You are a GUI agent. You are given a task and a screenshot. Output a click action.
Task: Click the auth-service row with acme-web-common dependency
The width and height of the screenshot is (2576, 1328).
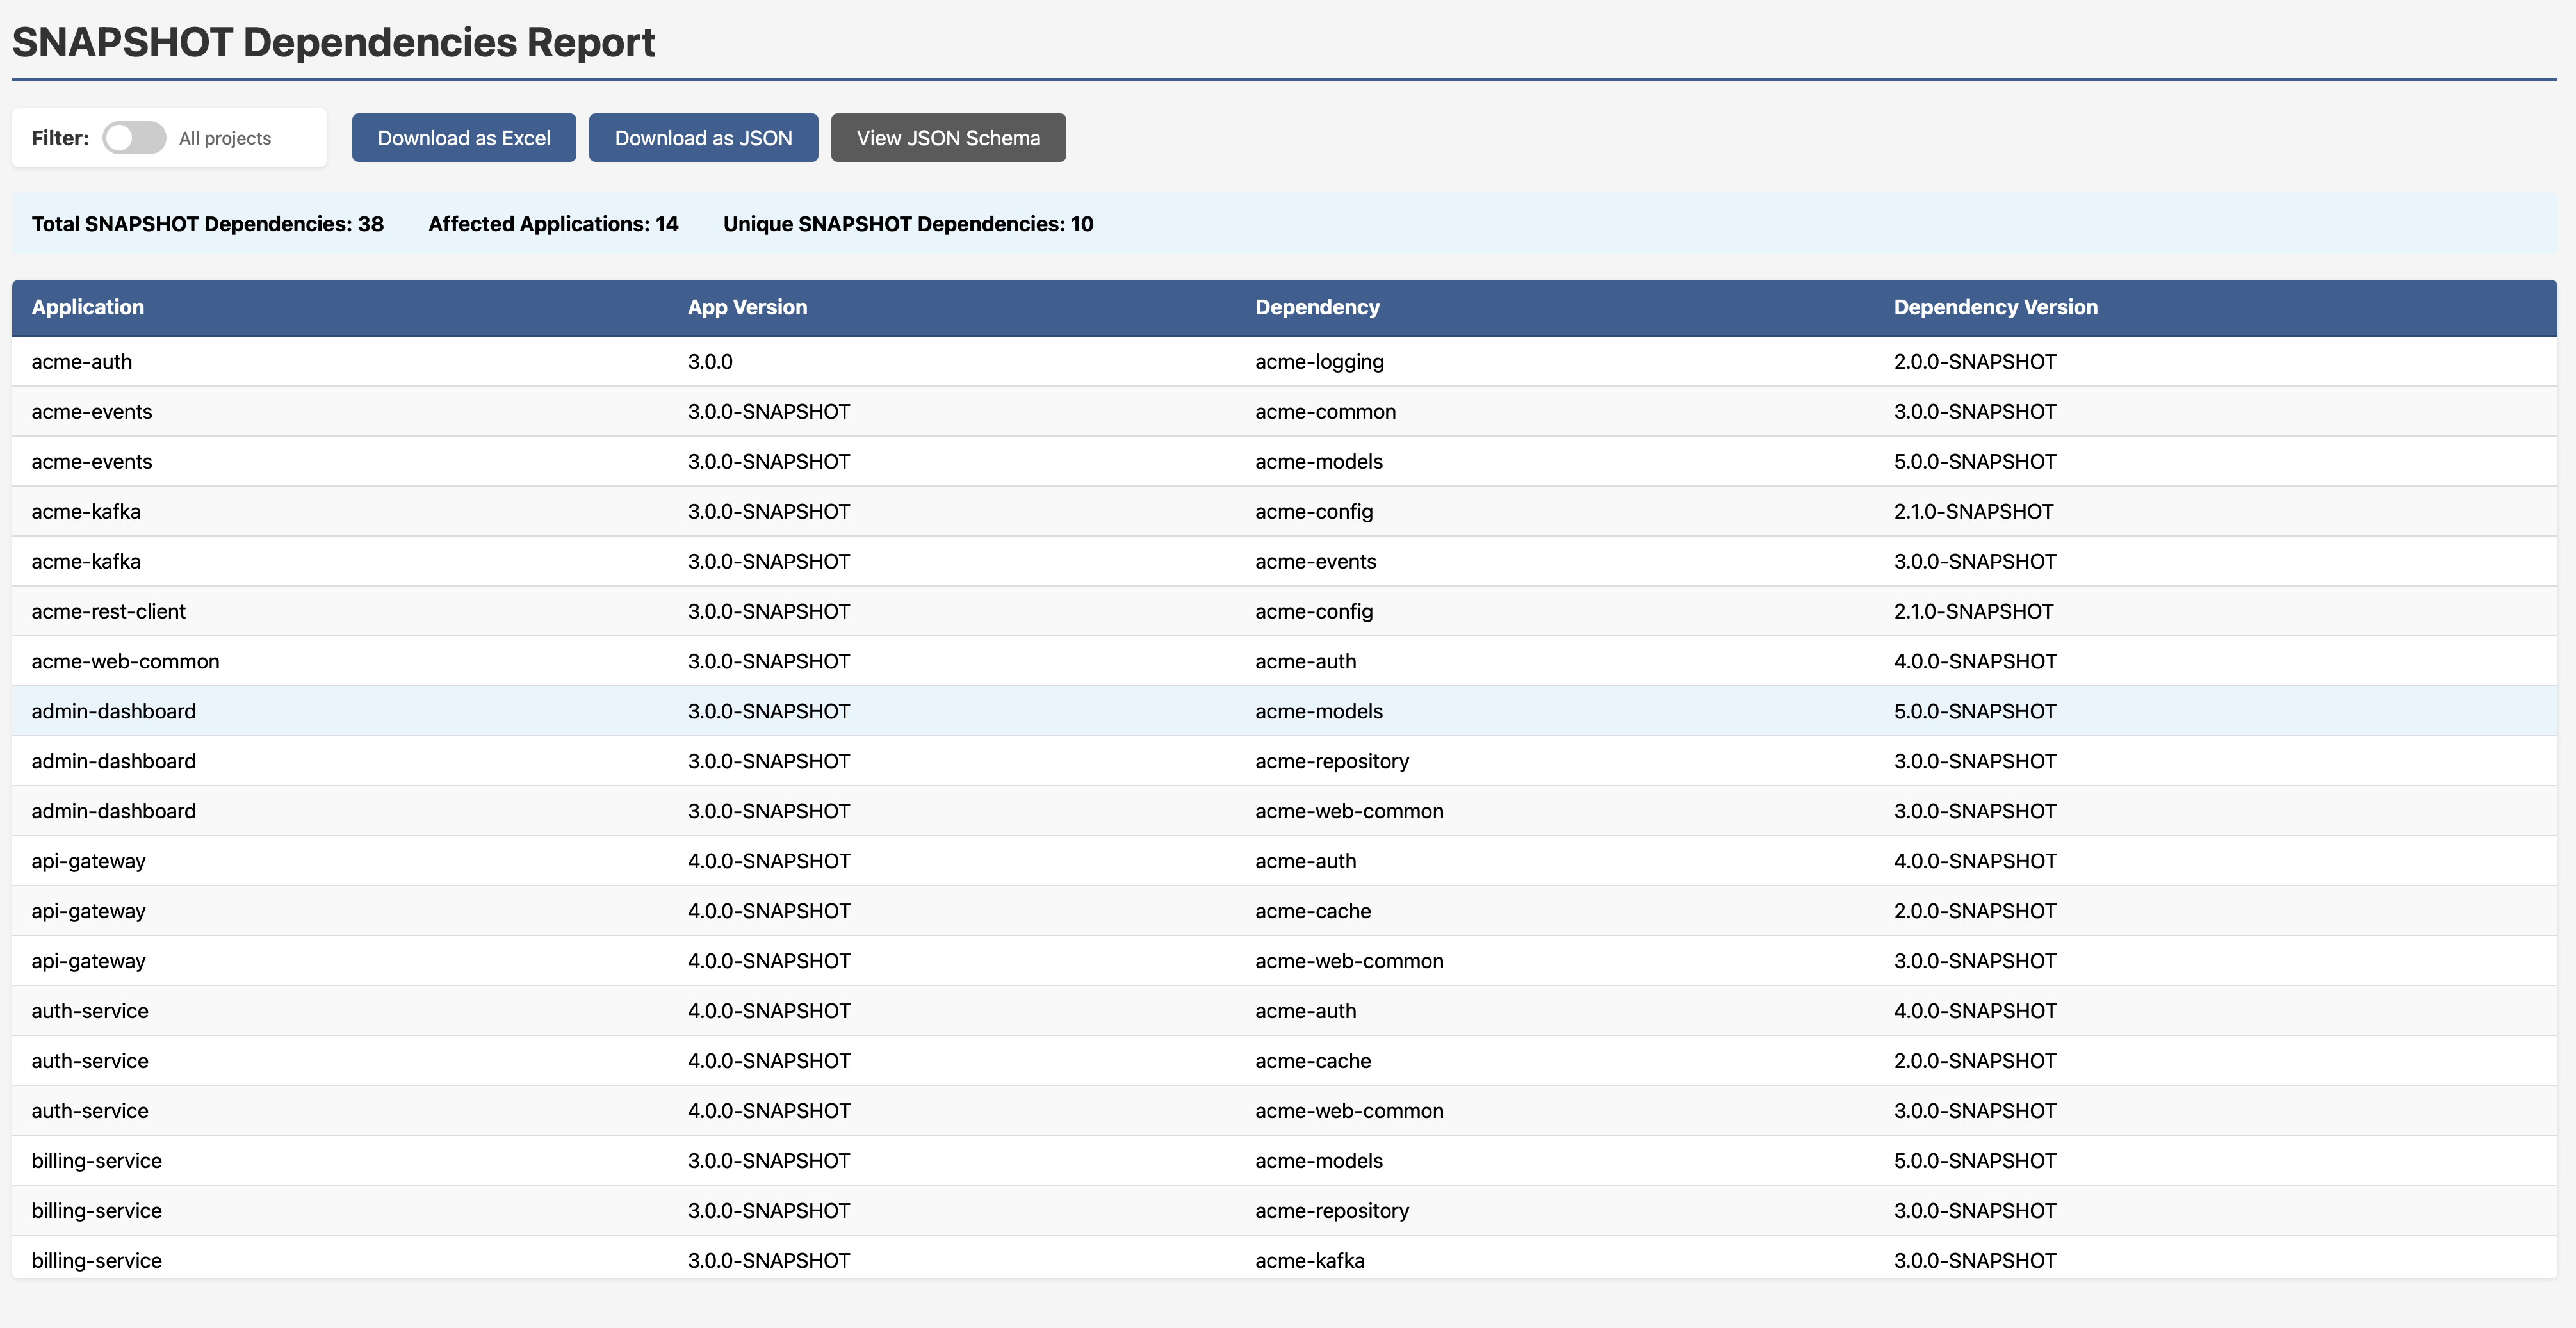[x=700, y=1110]
